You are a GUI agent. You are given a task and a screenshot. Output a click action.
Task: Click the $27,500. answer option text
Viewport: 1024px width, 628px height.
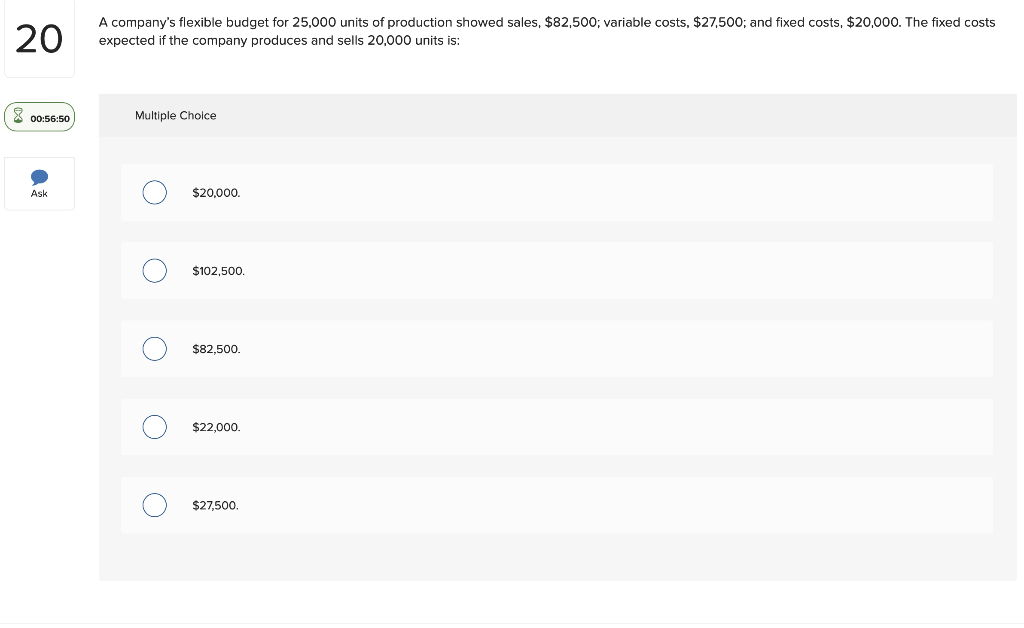216,506
